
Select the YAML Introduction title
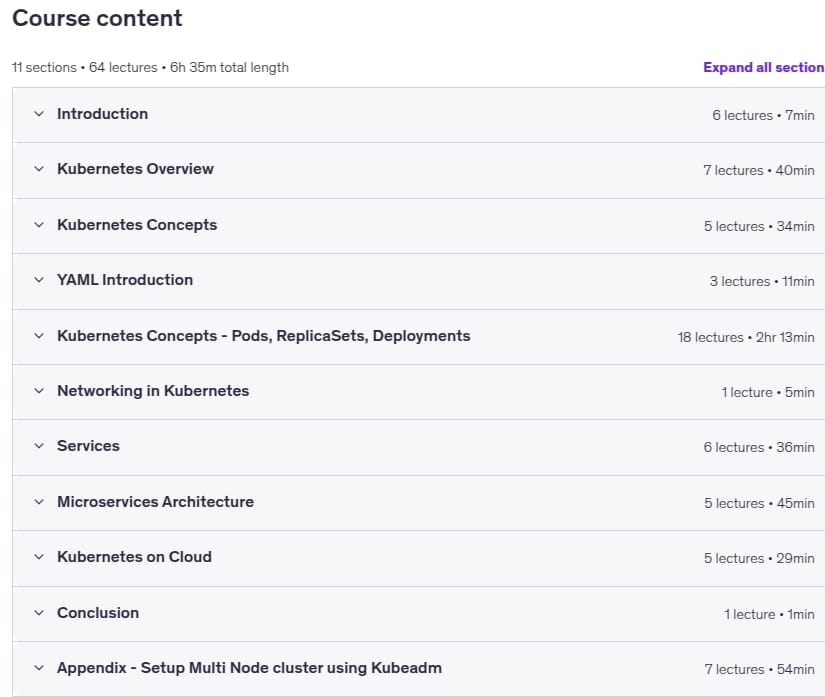click(x=125, y=280)
